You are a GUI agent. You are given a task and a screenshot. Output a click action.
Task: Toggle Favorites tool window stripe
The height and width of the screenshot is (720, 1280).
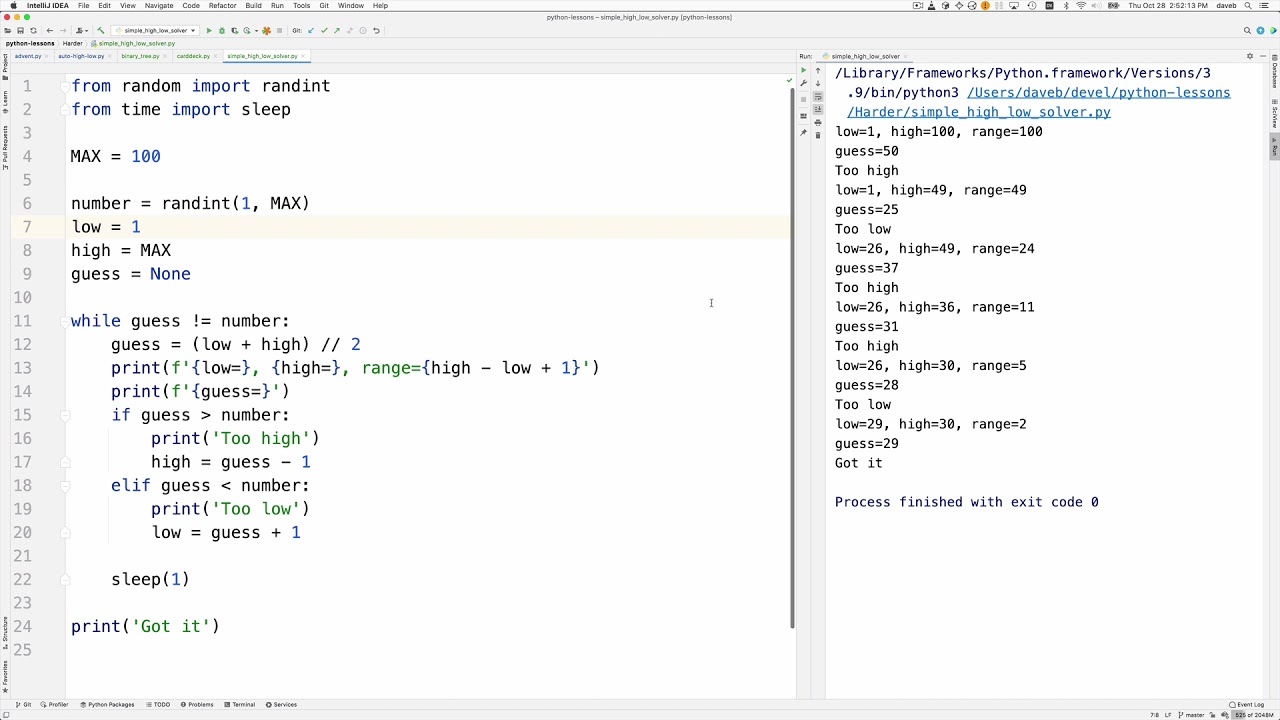[4, 678]
